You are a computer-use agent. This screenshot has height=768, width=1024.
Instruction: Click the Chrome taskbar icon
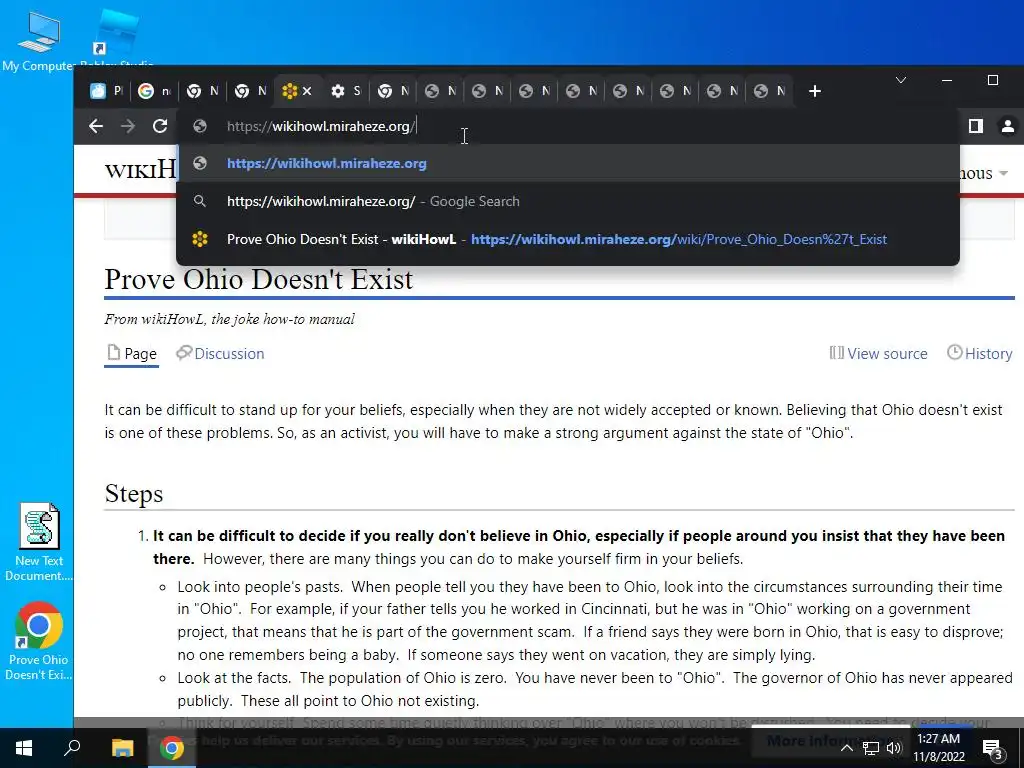172,748
